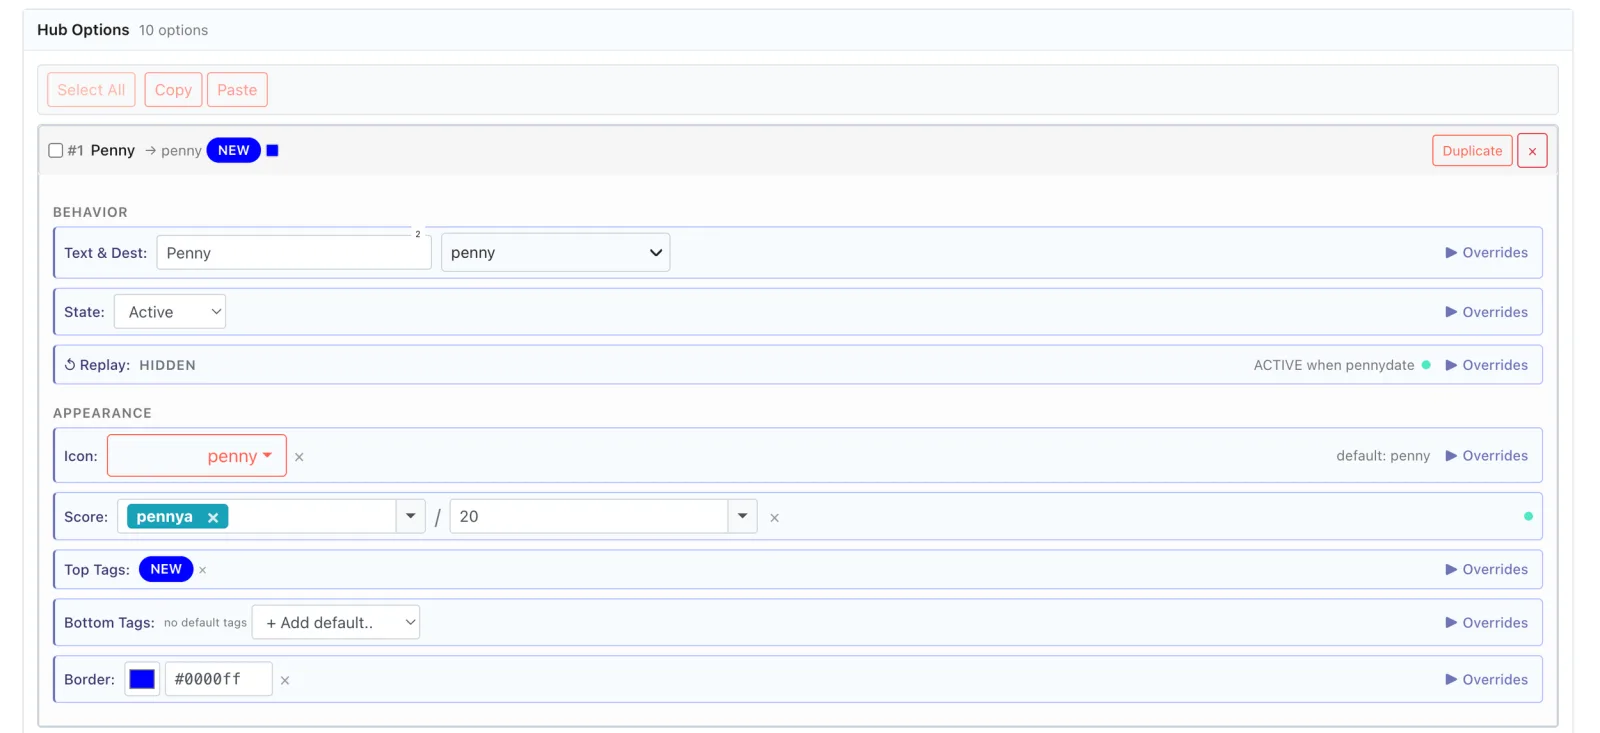1600x733 pixels.
Task: Edit the Text field containing Penny
Action: pyautogui.click(x=294, y=253)
